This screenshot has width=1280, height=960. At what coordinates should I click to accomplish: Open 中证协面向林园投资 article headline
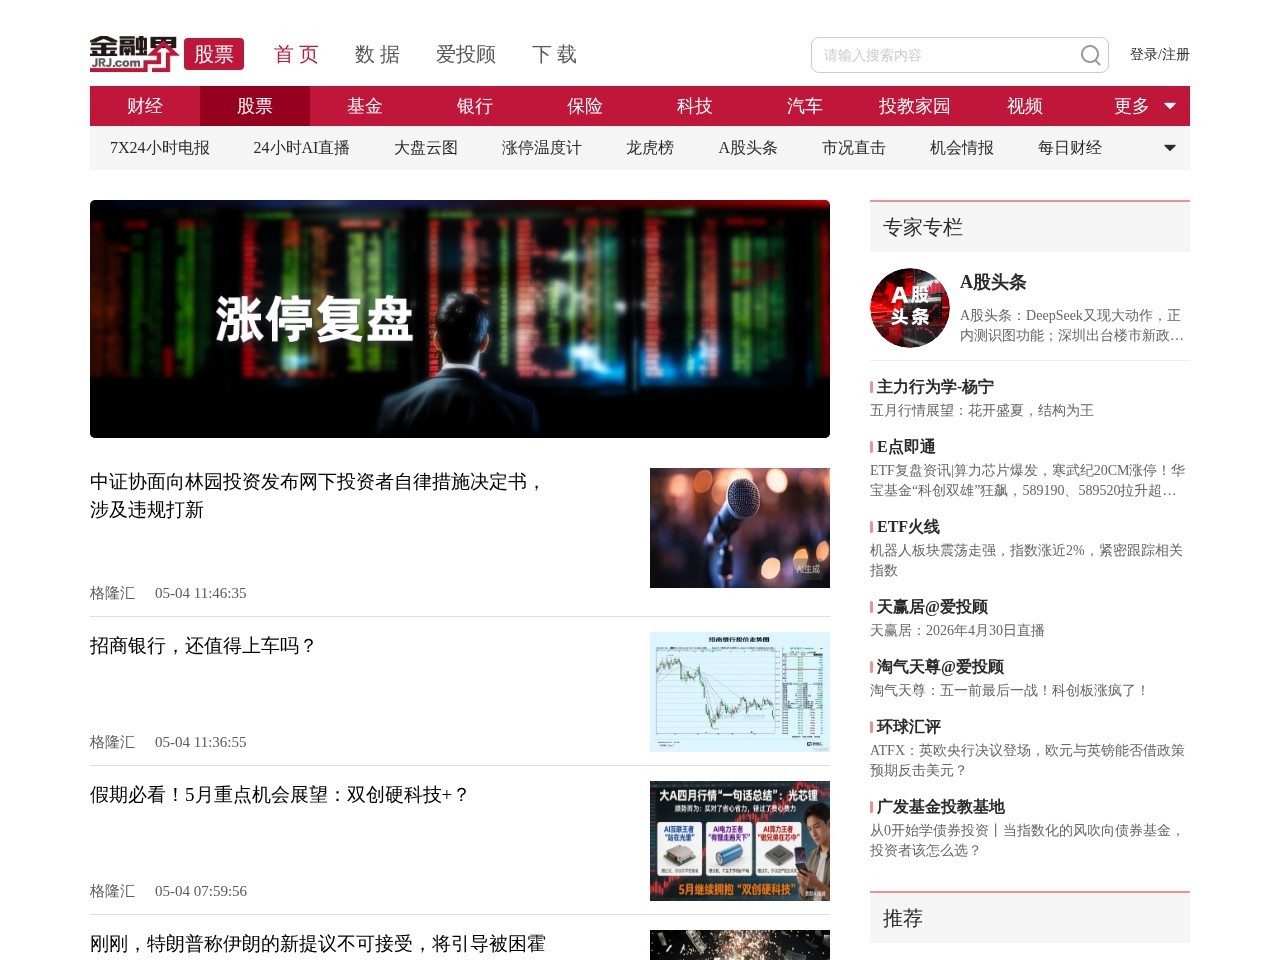pos(318,496)
